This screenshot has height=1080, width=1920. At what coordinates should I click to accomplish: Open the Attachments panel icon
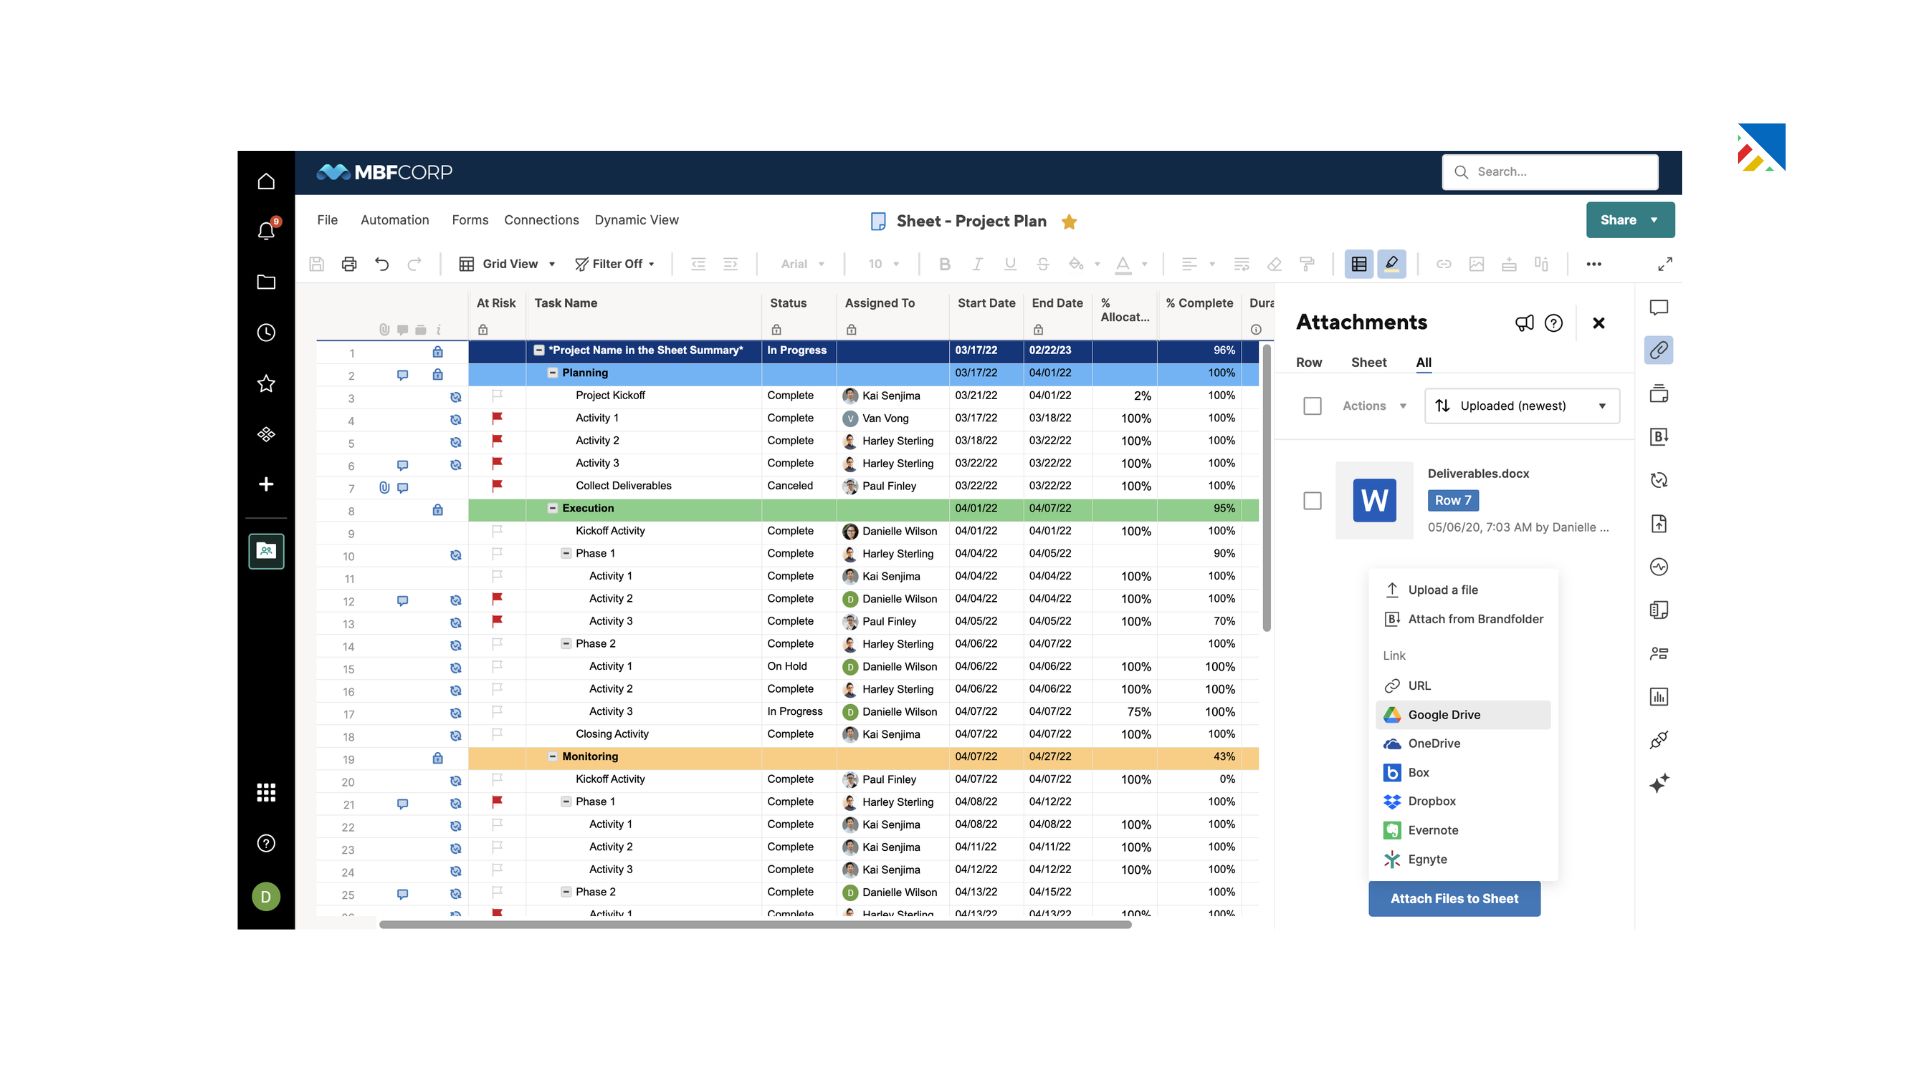point(1657,350)
